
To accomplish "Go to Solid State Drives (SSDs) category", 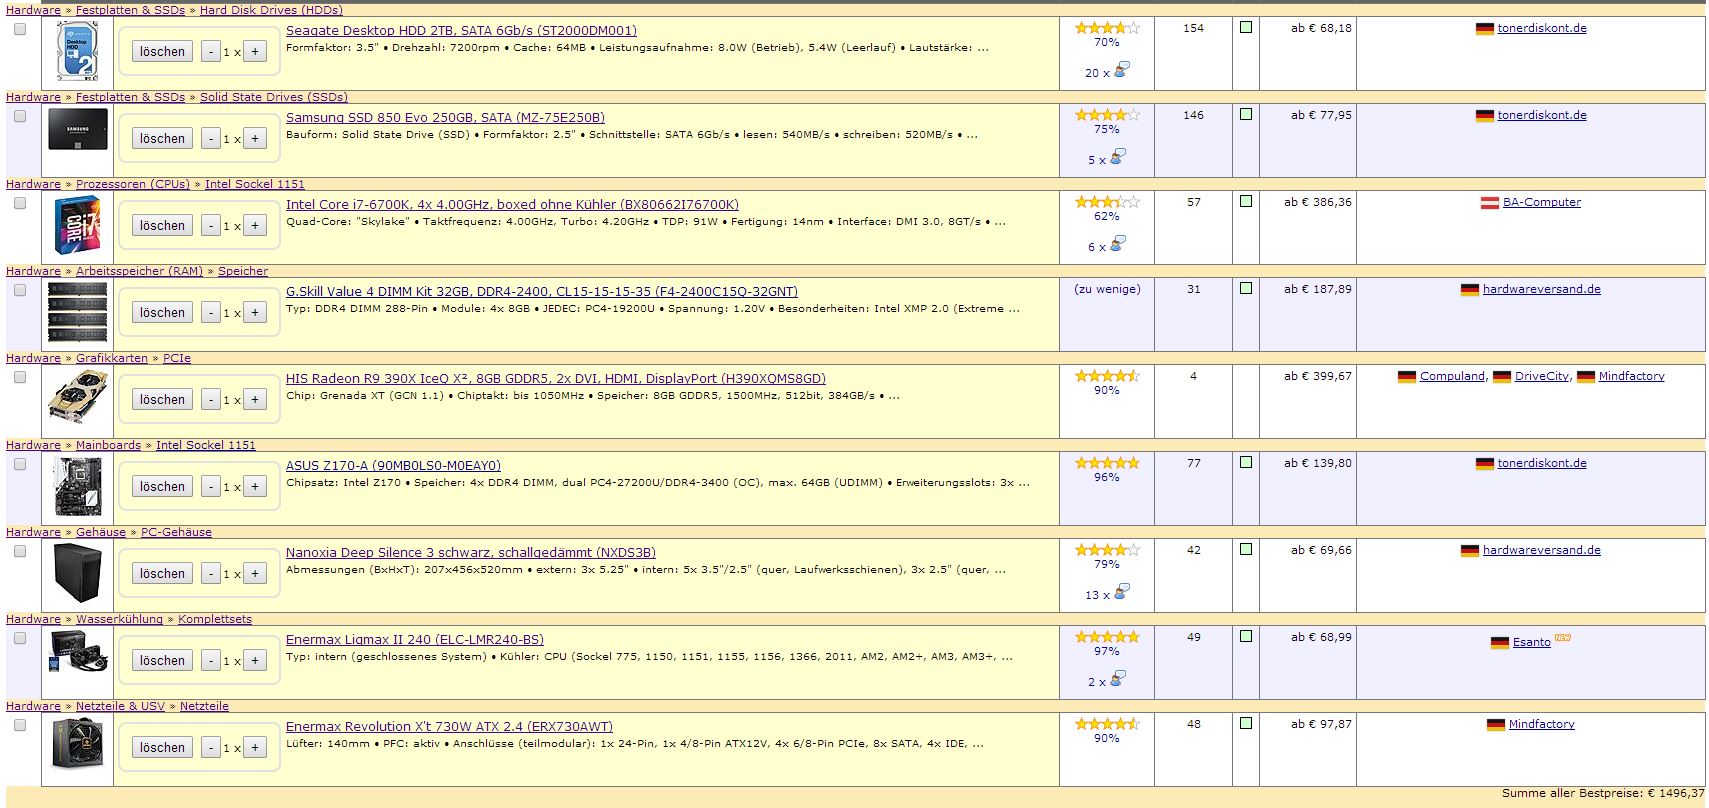I will point(274,97).
